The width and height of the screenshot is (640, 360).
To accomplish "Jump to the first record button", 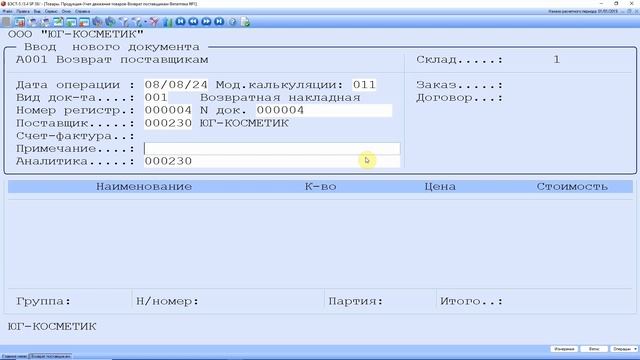I will click(180, 21).
